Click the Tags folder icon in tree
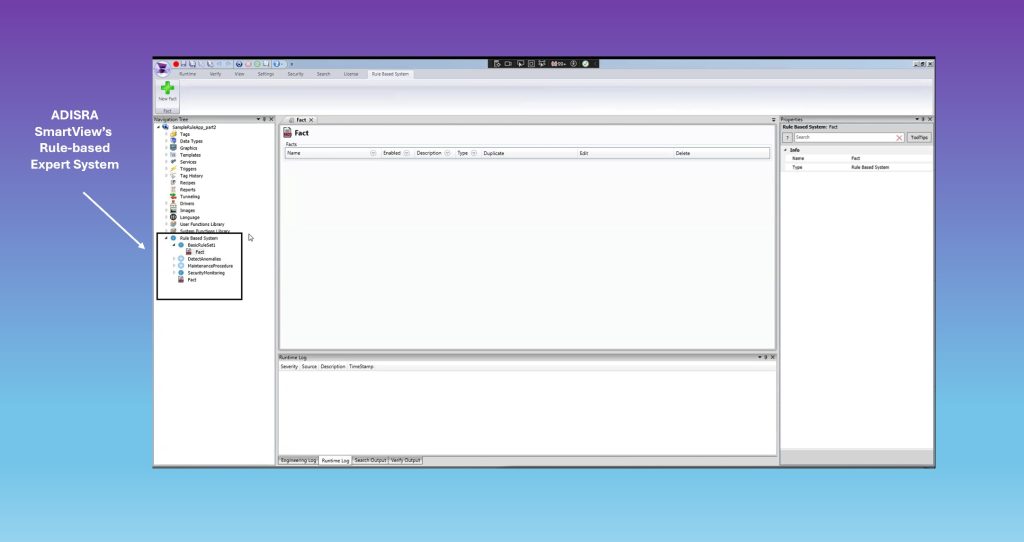The width and height of the screenshot is (1024, 542). (x=174, y=134)
